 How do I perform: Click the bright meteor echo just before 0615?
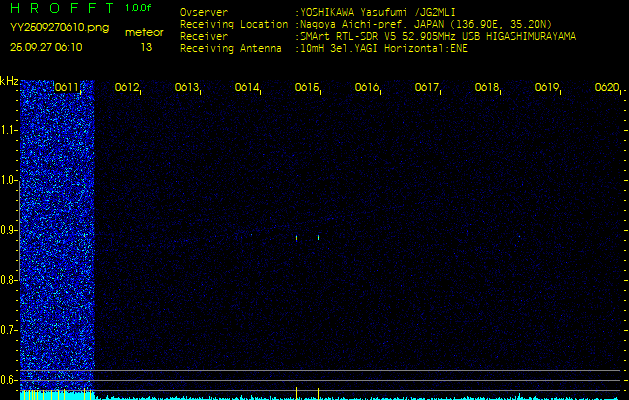point(296,238)
